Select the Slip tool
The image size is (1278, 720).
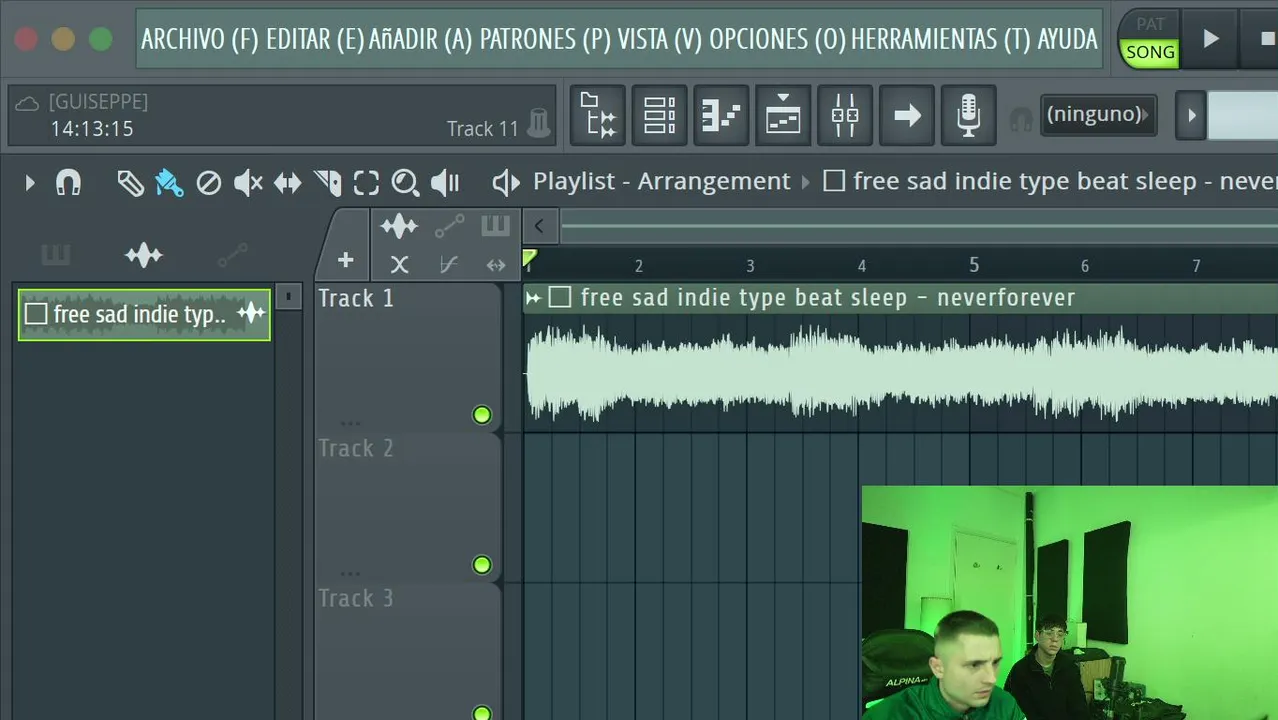(288, 183)
